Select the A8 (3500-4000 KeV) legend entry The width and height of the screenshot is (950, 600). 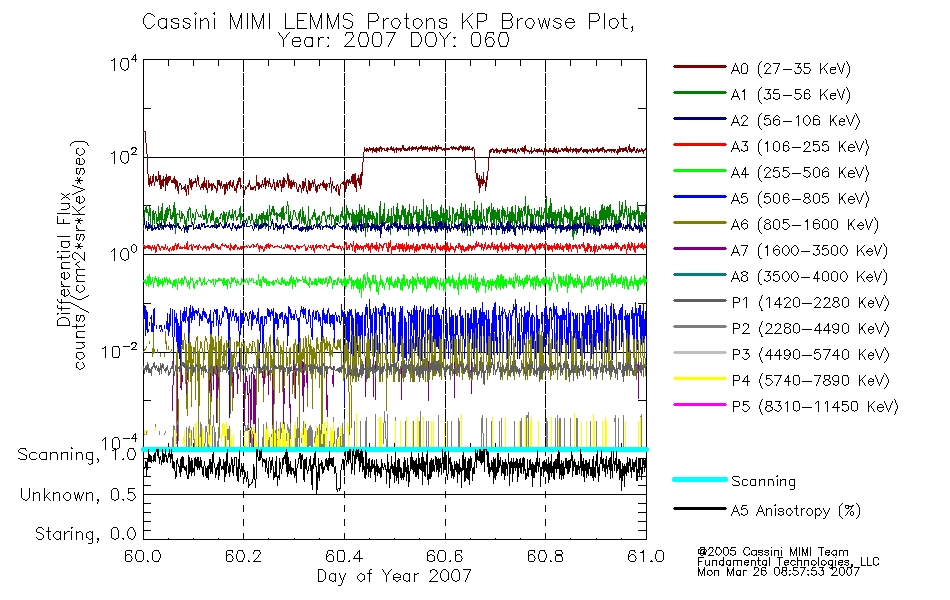click(780, 276)
